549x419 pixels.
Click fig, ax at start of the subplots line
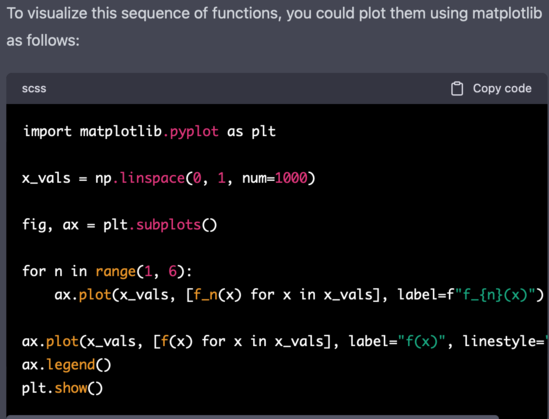pos(50,225)
